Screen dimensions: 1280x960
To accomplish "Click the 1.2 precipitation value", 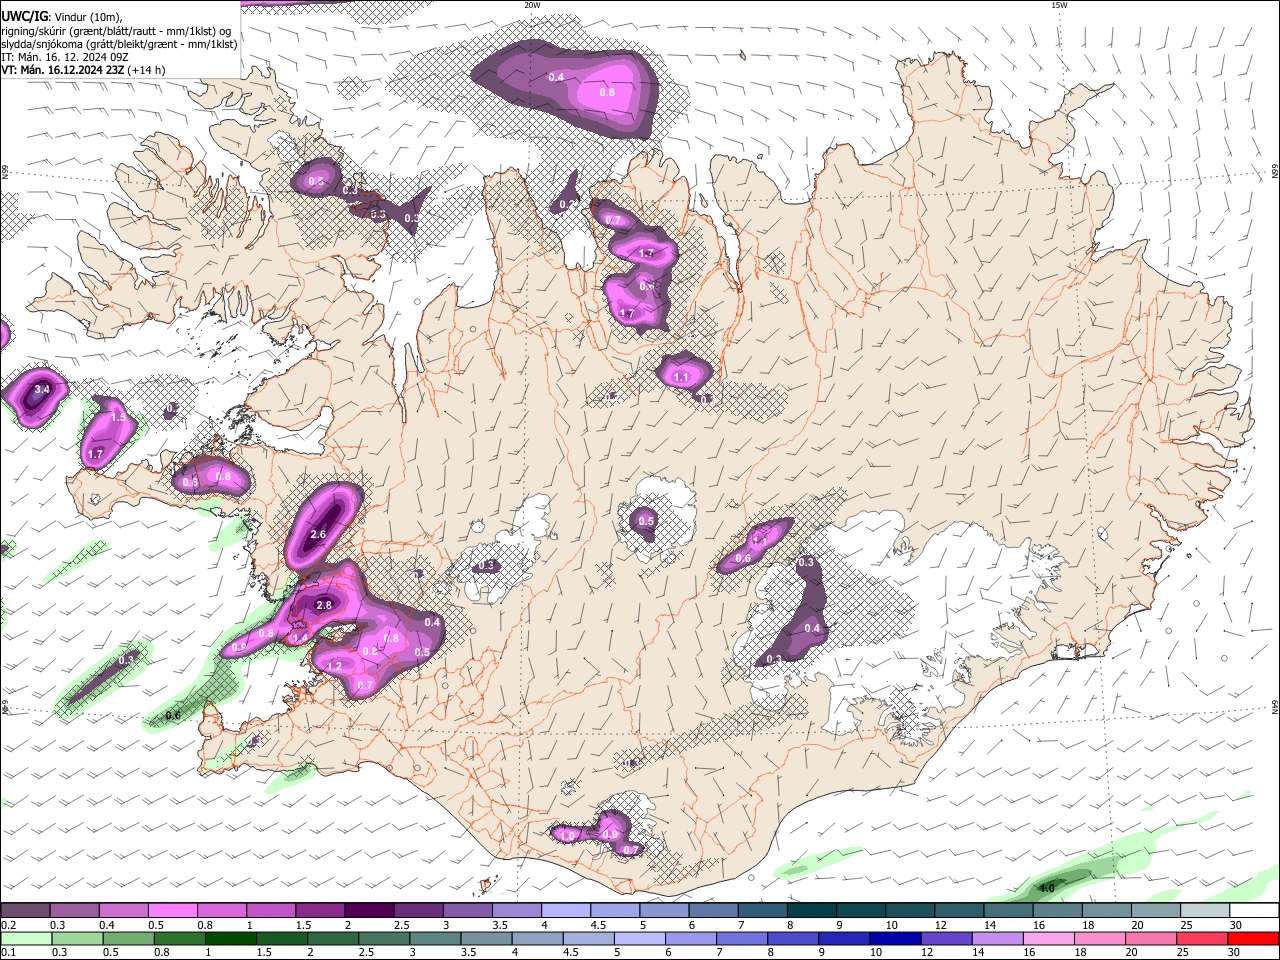I will [334, 666].
